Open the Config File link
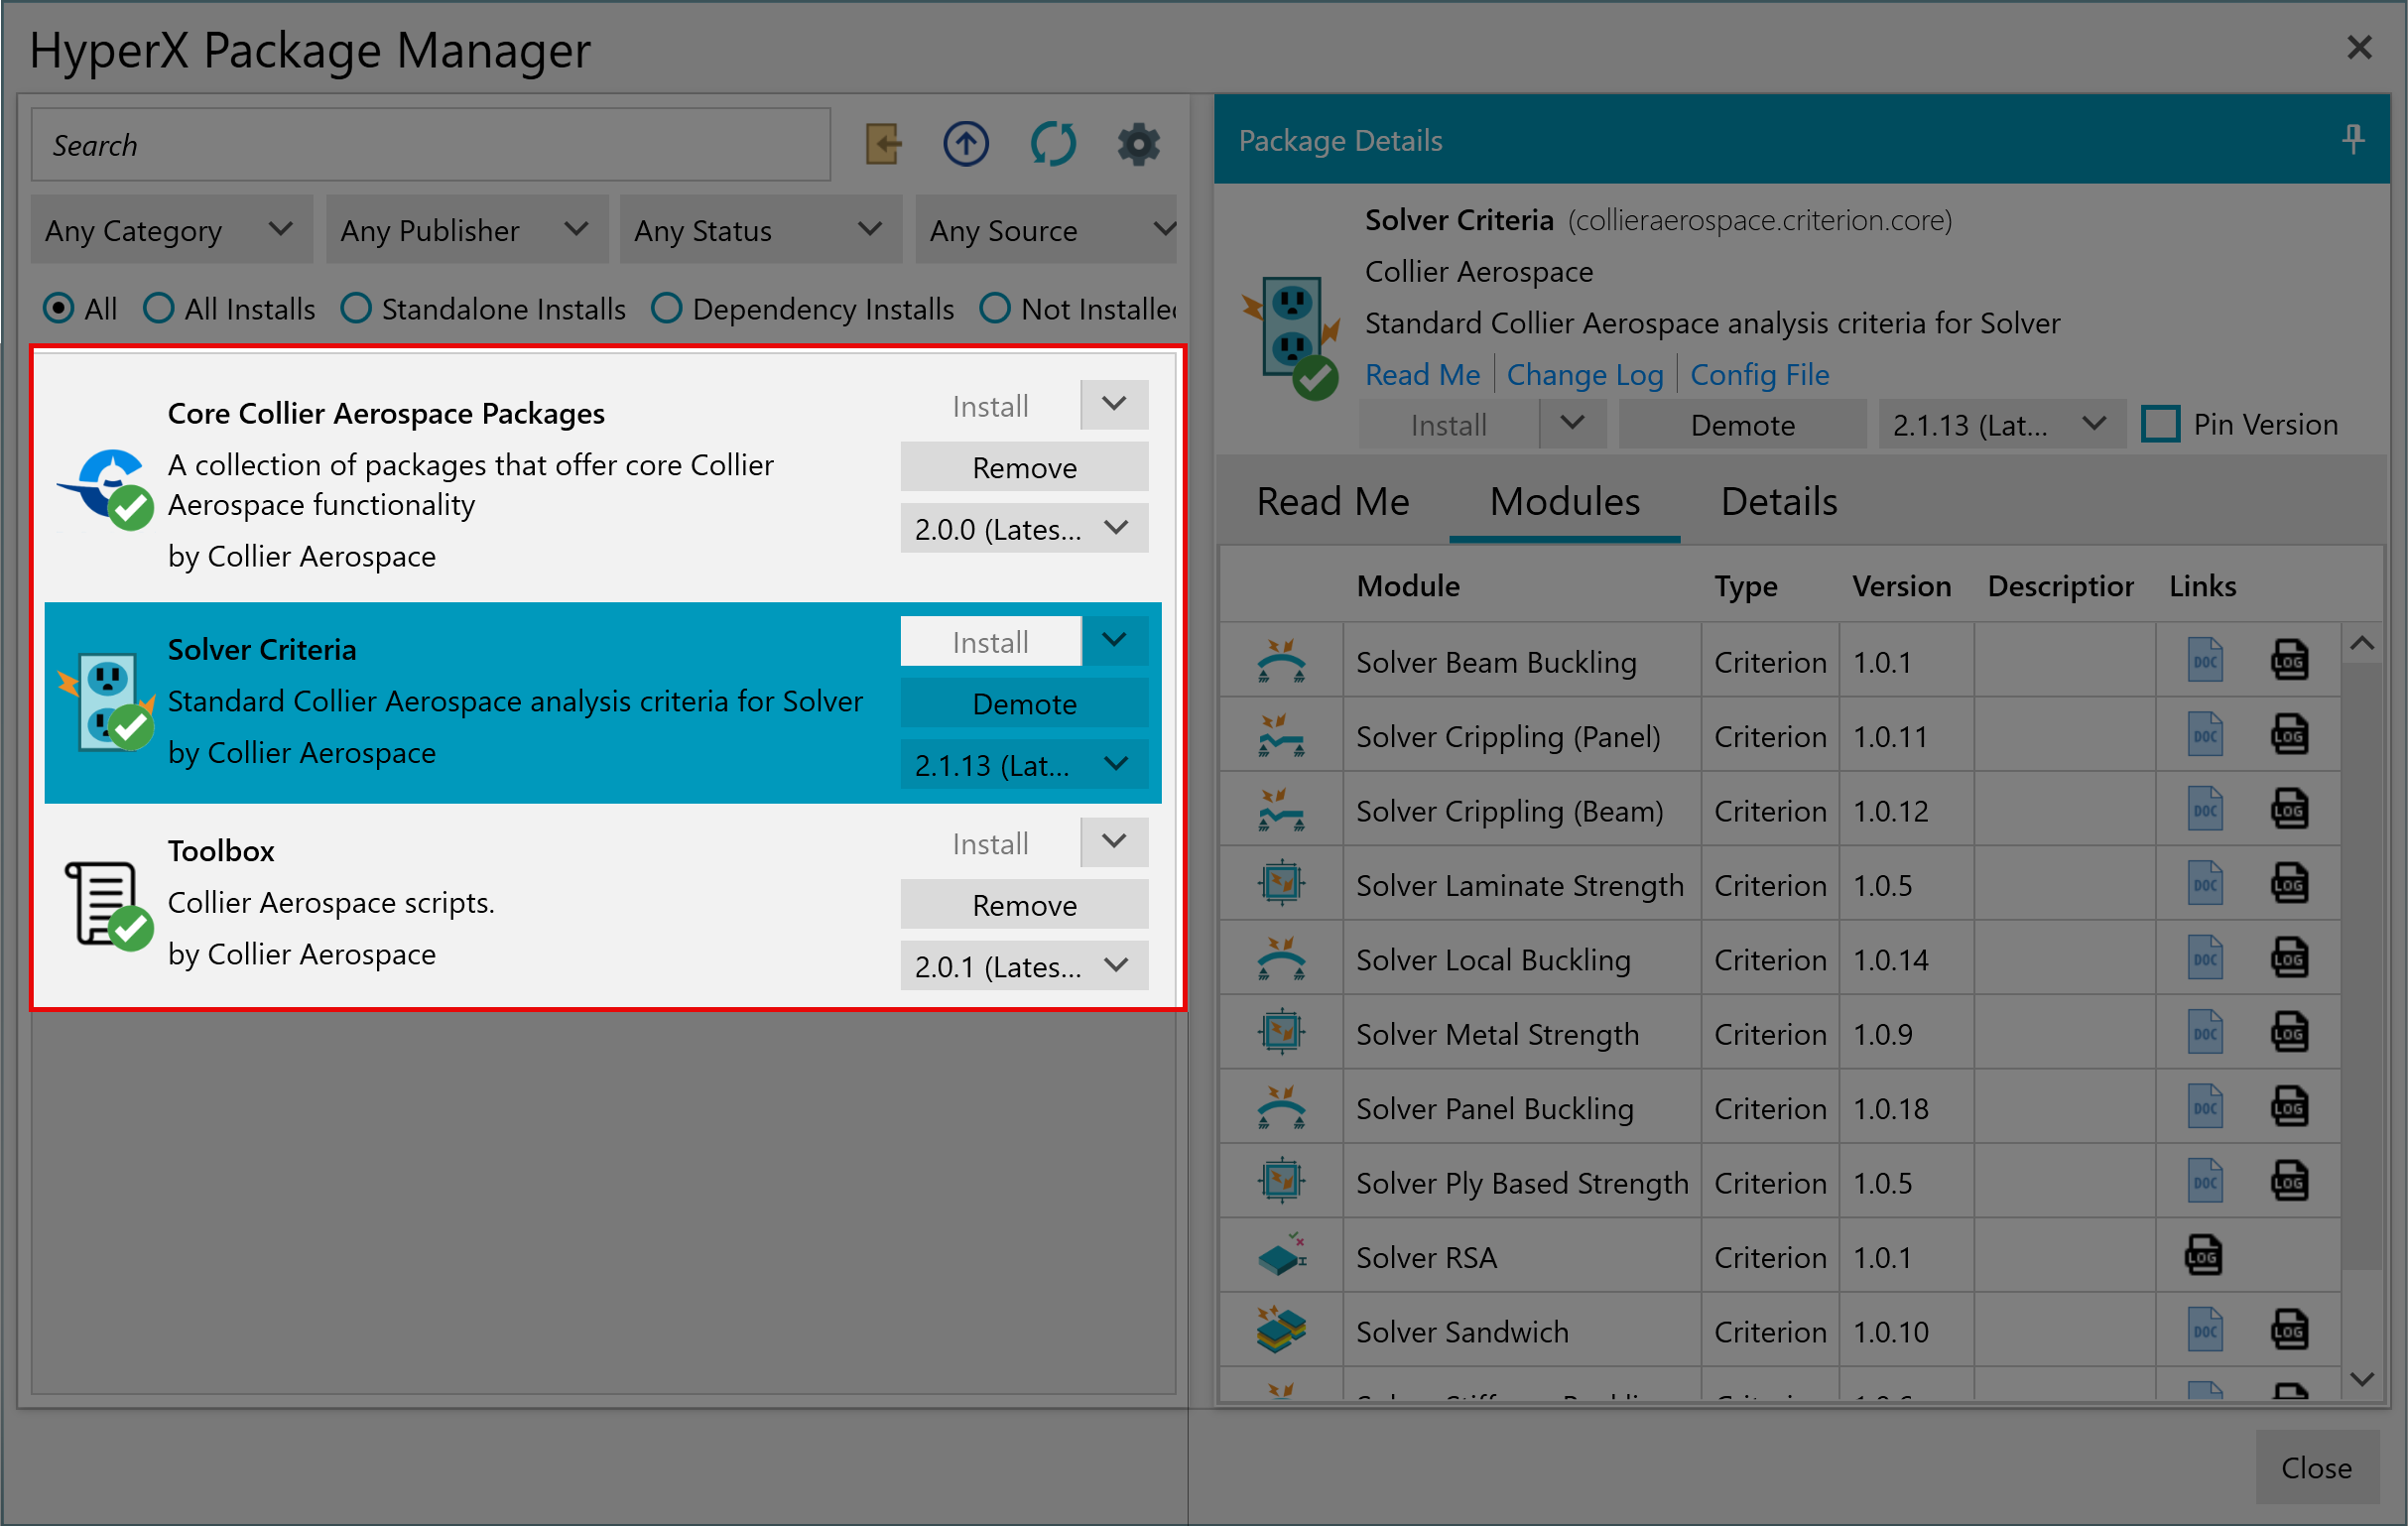The width and height of the screenshot is (2408, 1526). coord(1760,375)
